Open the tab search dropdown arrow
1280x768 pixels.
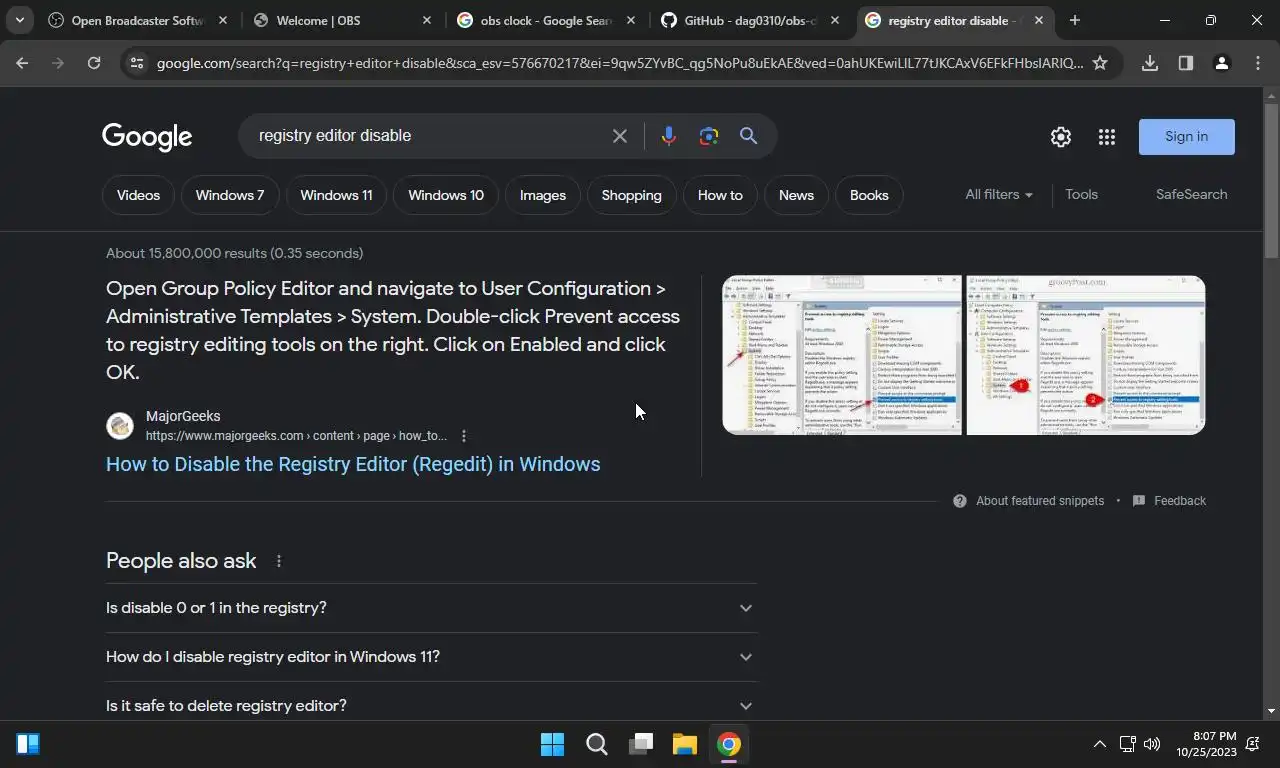click(19, 20)
